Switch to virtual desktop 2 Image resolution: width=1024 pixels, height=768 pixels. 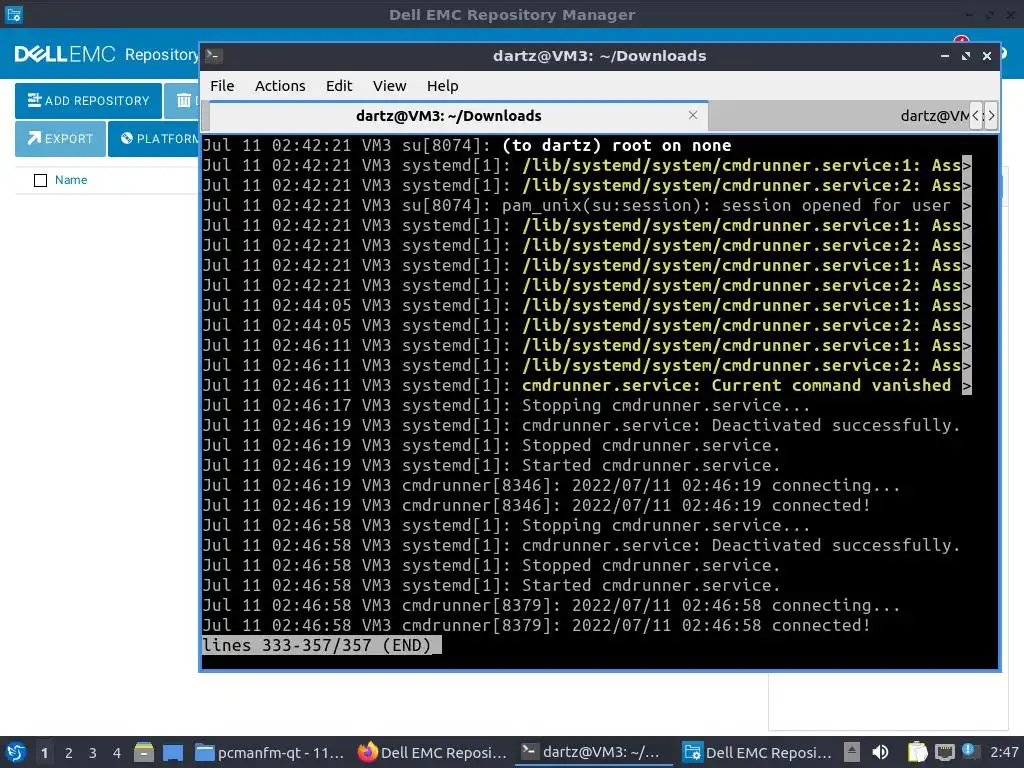pyautogui.click(x=69, y=753)
